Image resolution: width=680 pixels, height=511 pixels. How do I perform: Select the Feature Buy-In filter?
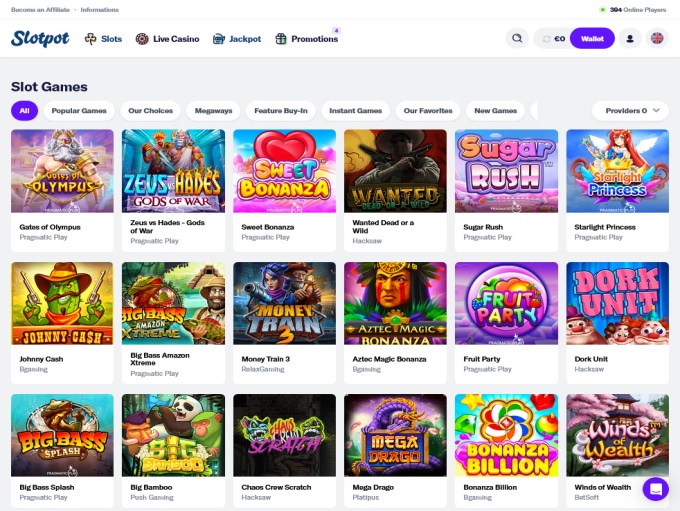[x=281, y=111]
